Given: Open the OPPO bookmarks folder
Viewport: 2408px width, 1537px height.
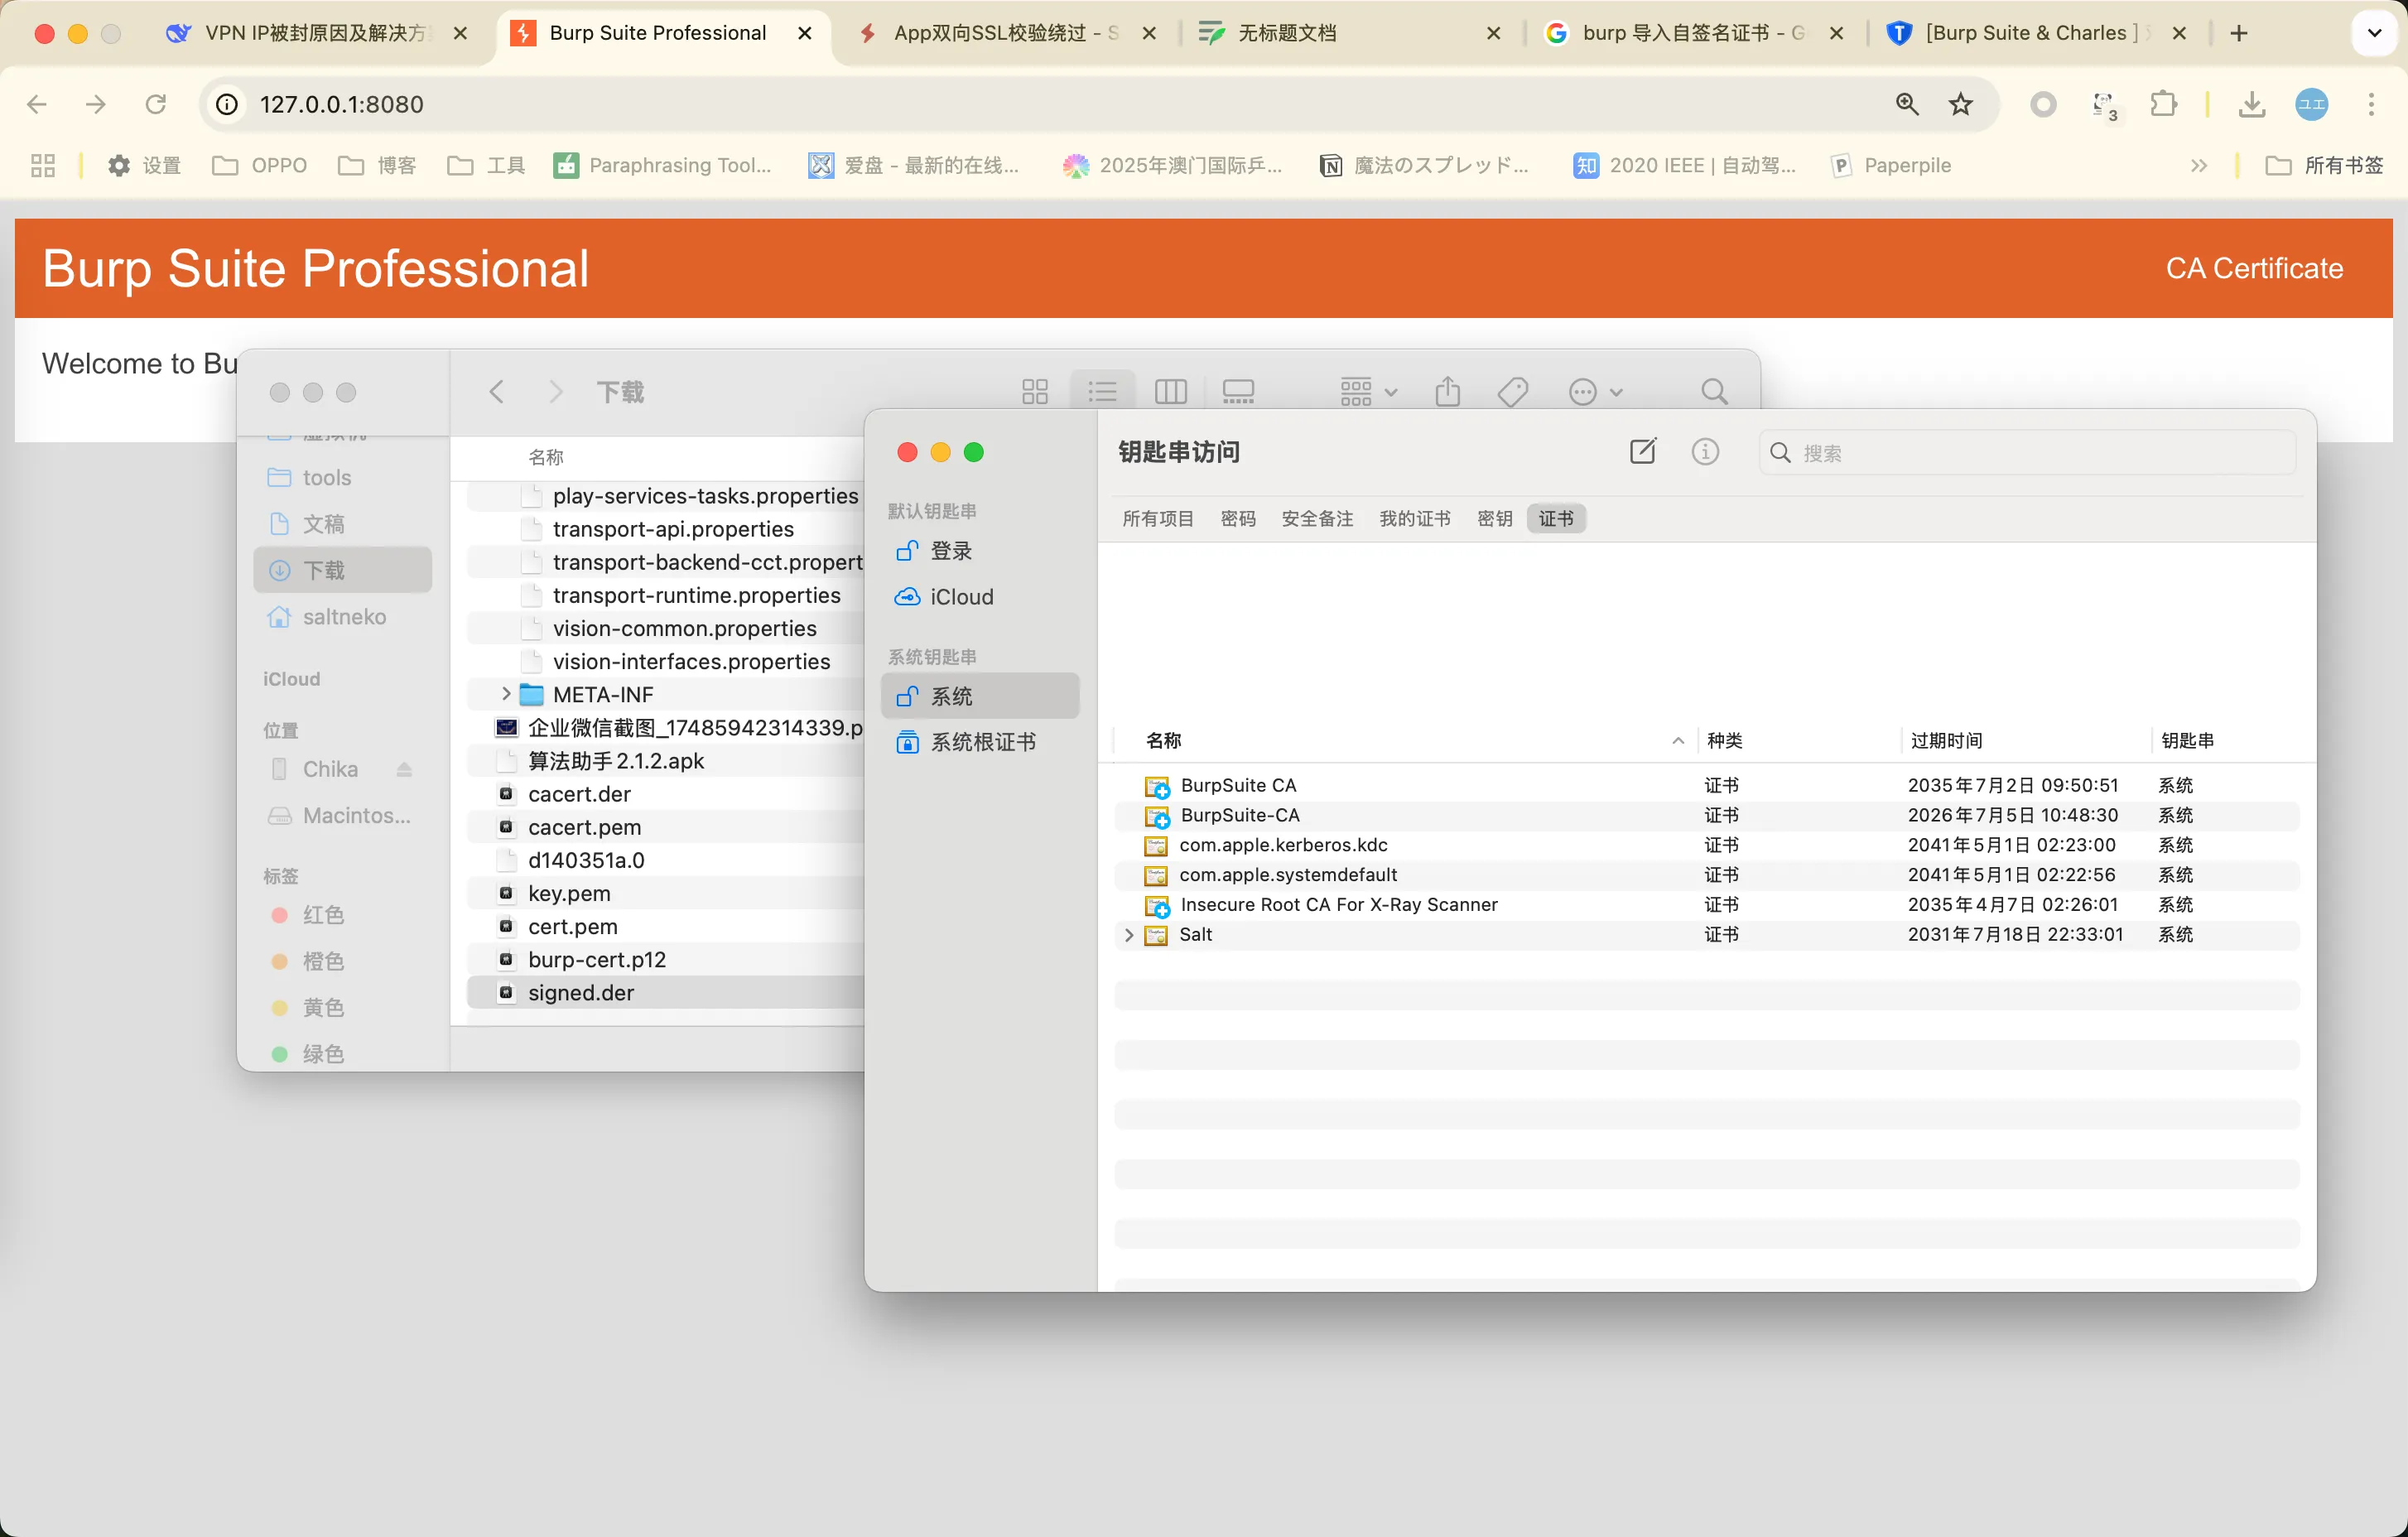Looking at the screenshot, I should (260, 165).
